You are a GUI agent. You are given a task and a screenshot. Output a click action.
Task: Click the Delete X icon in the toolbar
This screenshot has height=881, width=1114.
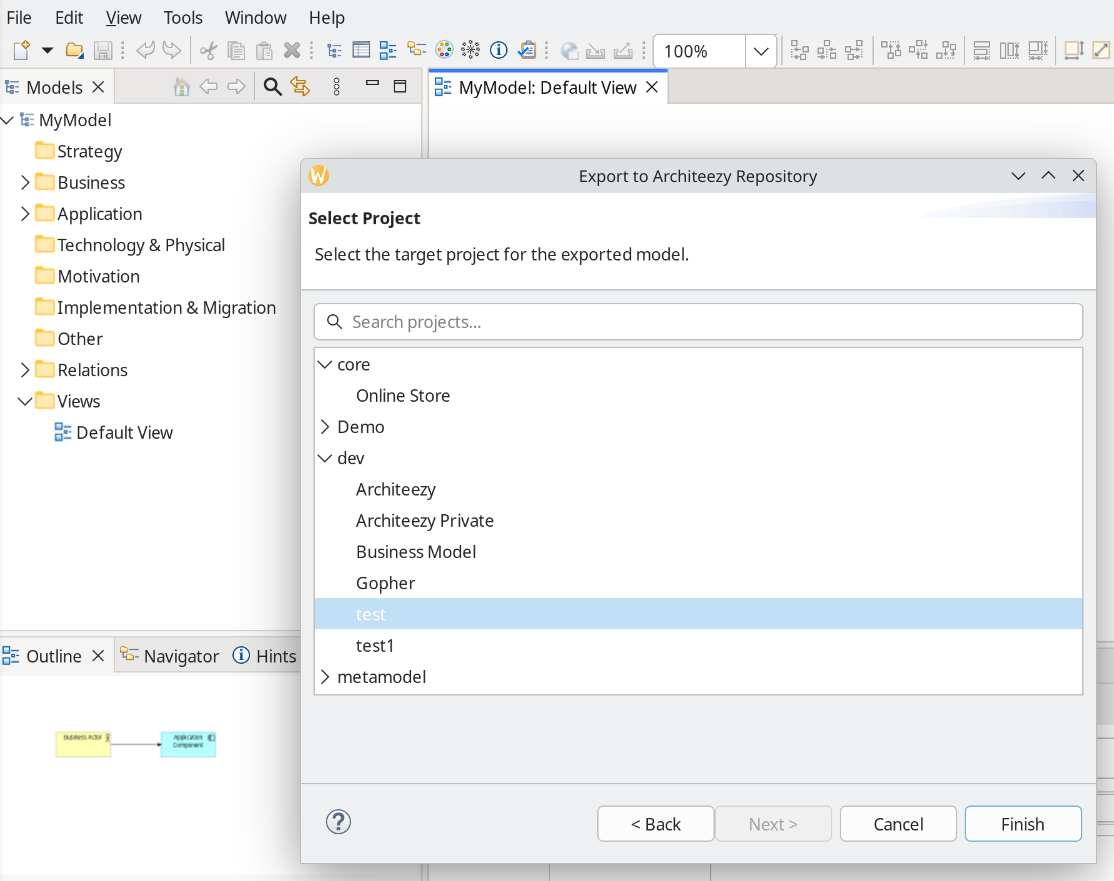291,50
